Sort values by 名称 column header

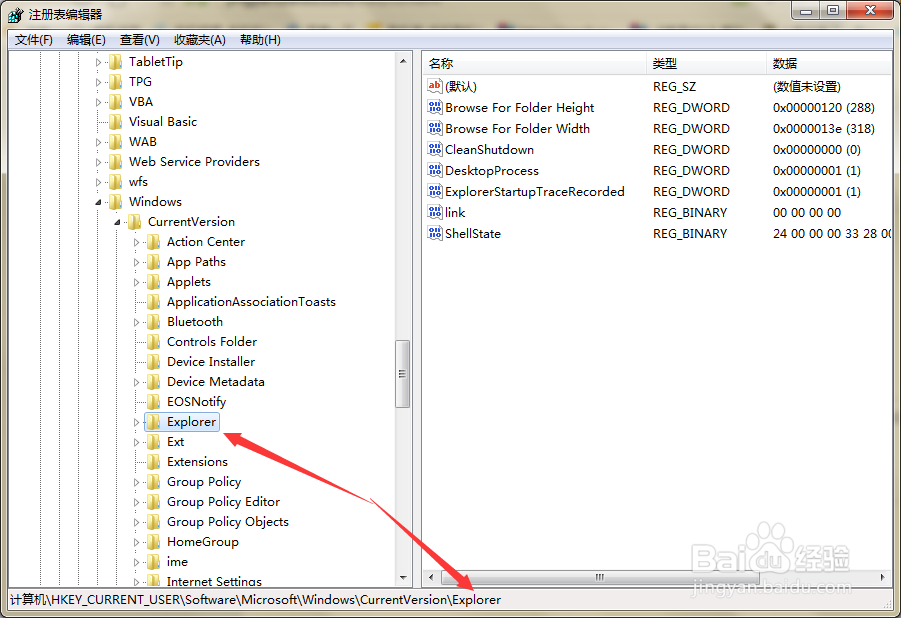[534, 63]
